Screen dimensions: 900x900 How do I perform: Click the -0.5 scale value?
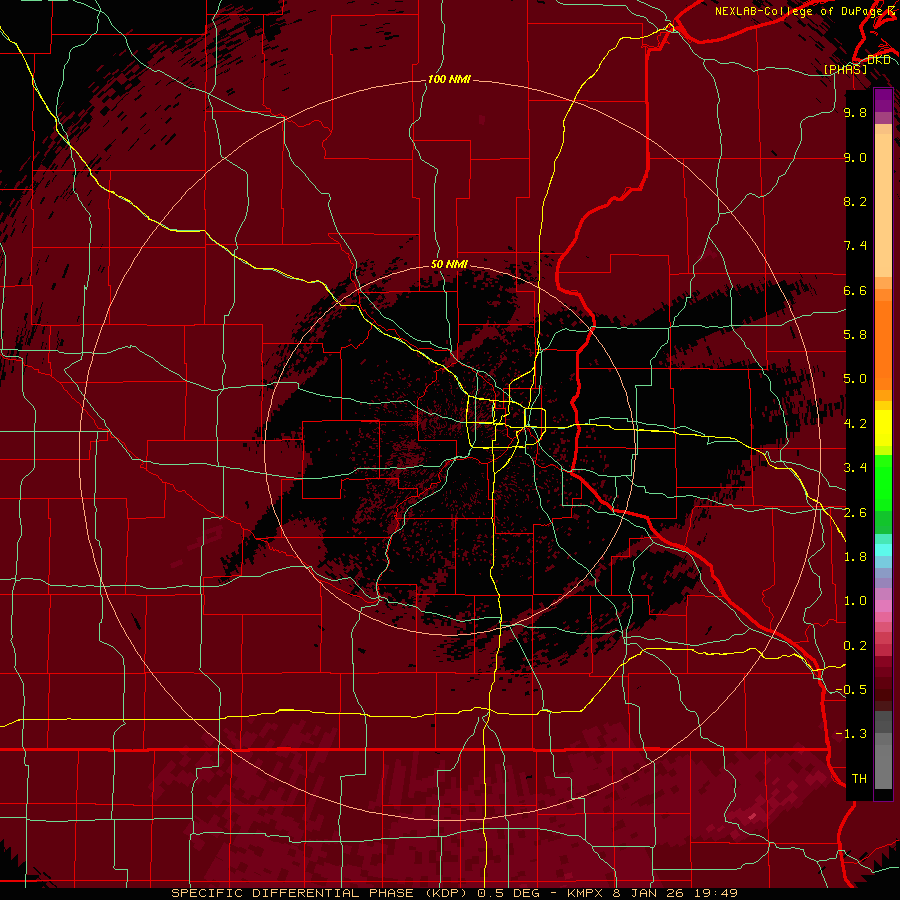click(851, 690)
